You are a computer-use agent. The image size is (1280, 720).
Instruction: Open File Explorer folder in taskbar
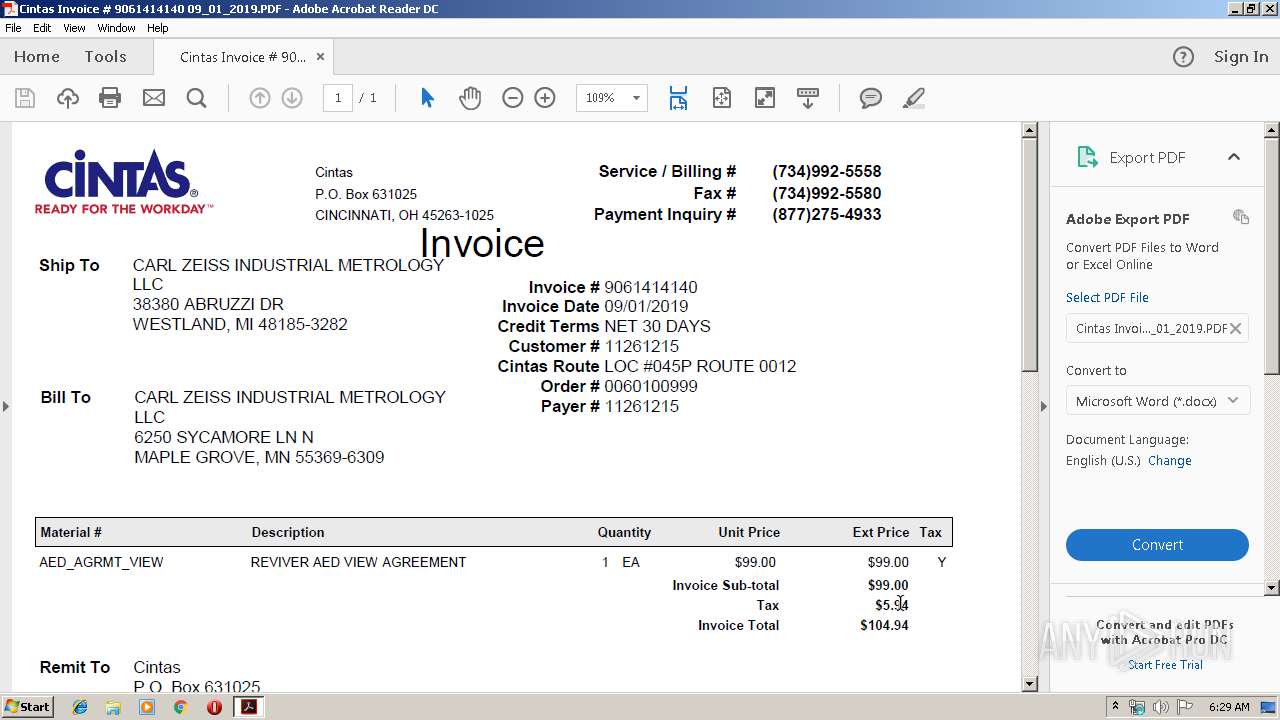(113, 707)
